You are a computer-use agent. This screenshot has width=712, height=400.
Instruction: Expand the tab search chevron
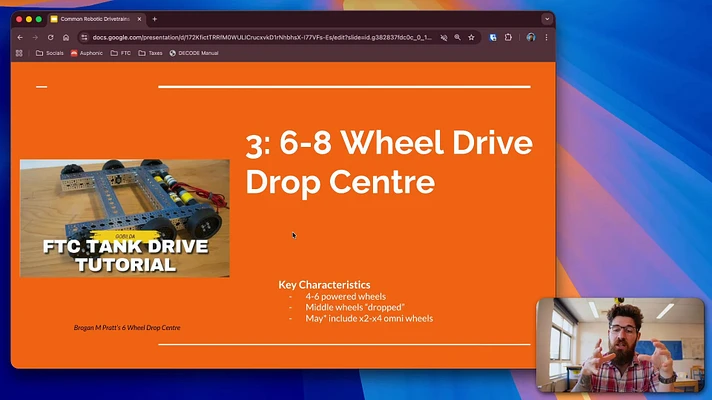547,19
